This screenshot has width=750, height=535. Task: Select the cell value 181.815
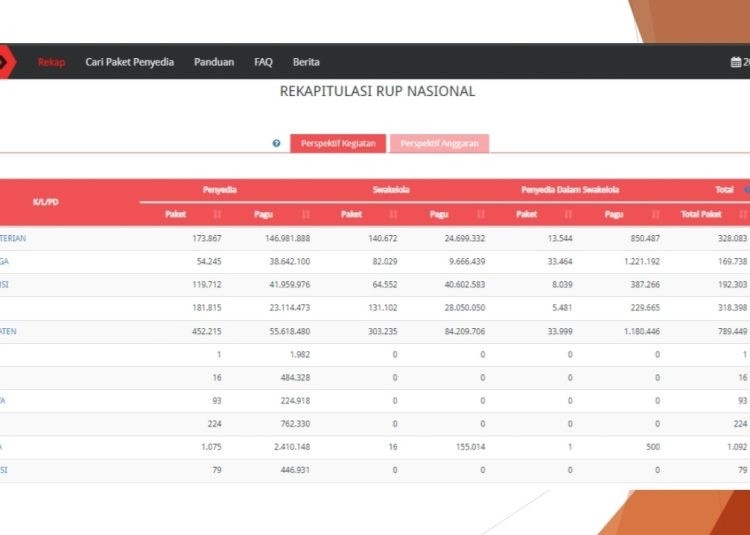[207, 307]
